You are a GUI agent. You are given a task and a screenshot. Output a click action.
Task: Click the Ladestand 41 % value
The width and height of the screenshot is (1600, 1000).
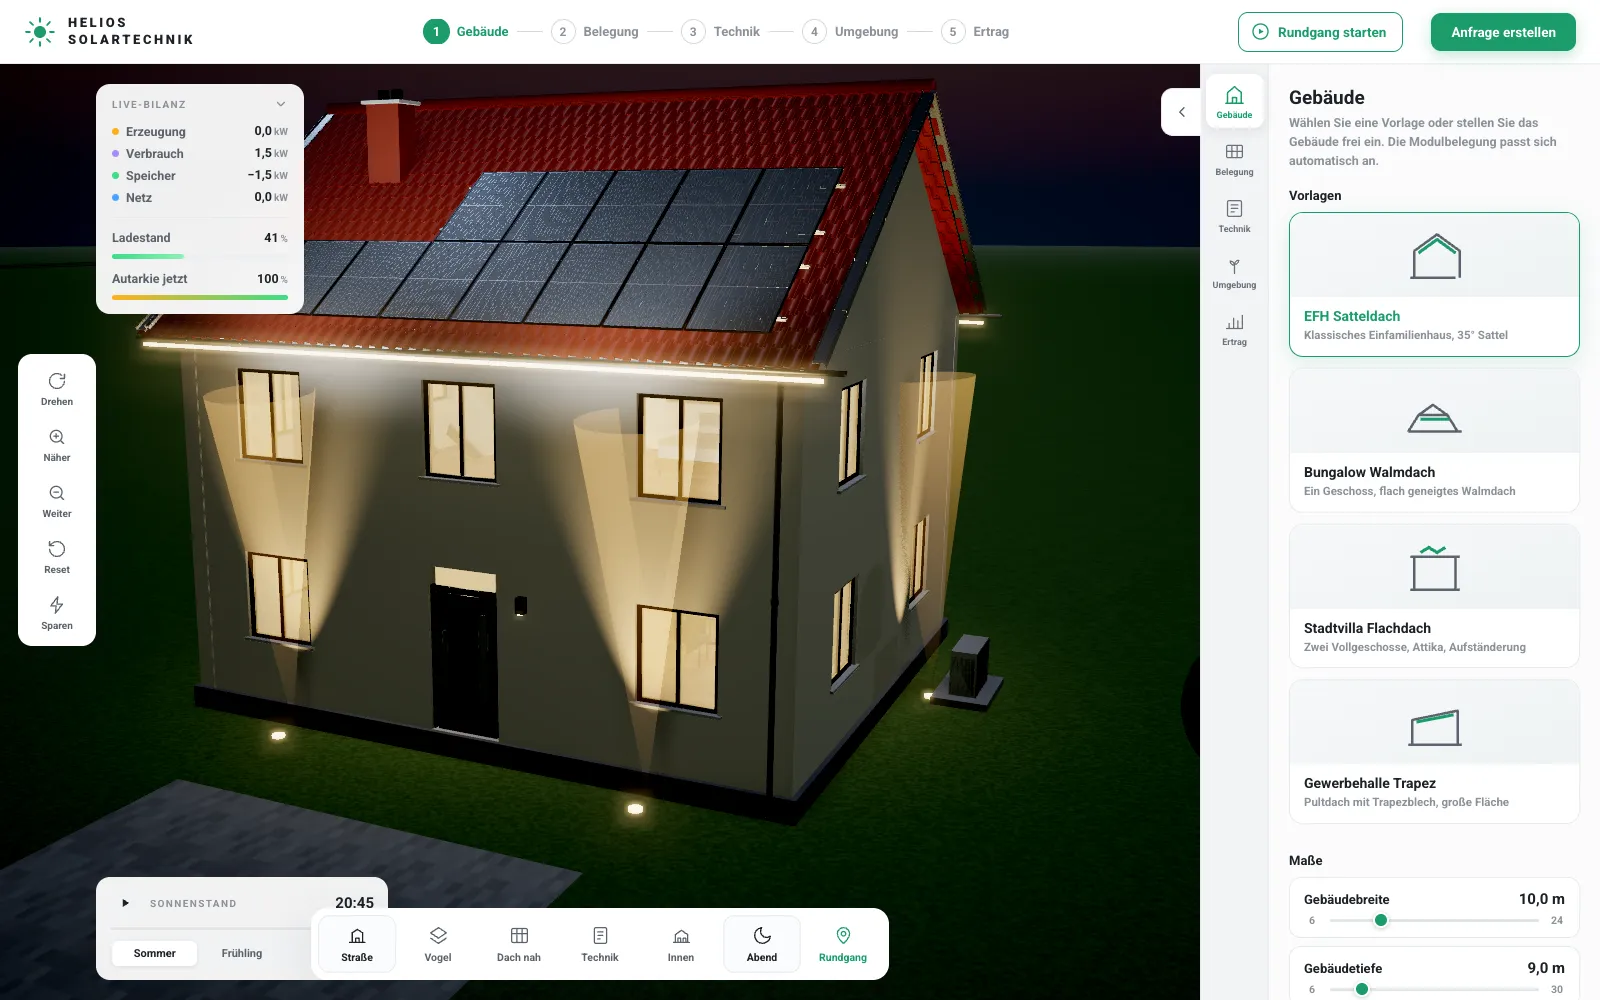point(276,238)
